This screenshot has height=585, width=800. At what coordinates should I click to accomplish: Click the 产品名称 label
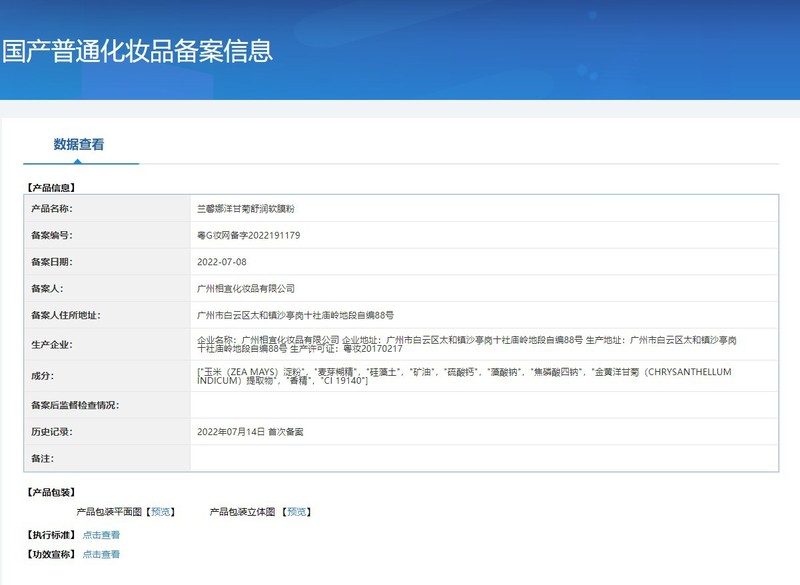pos(52,209)
